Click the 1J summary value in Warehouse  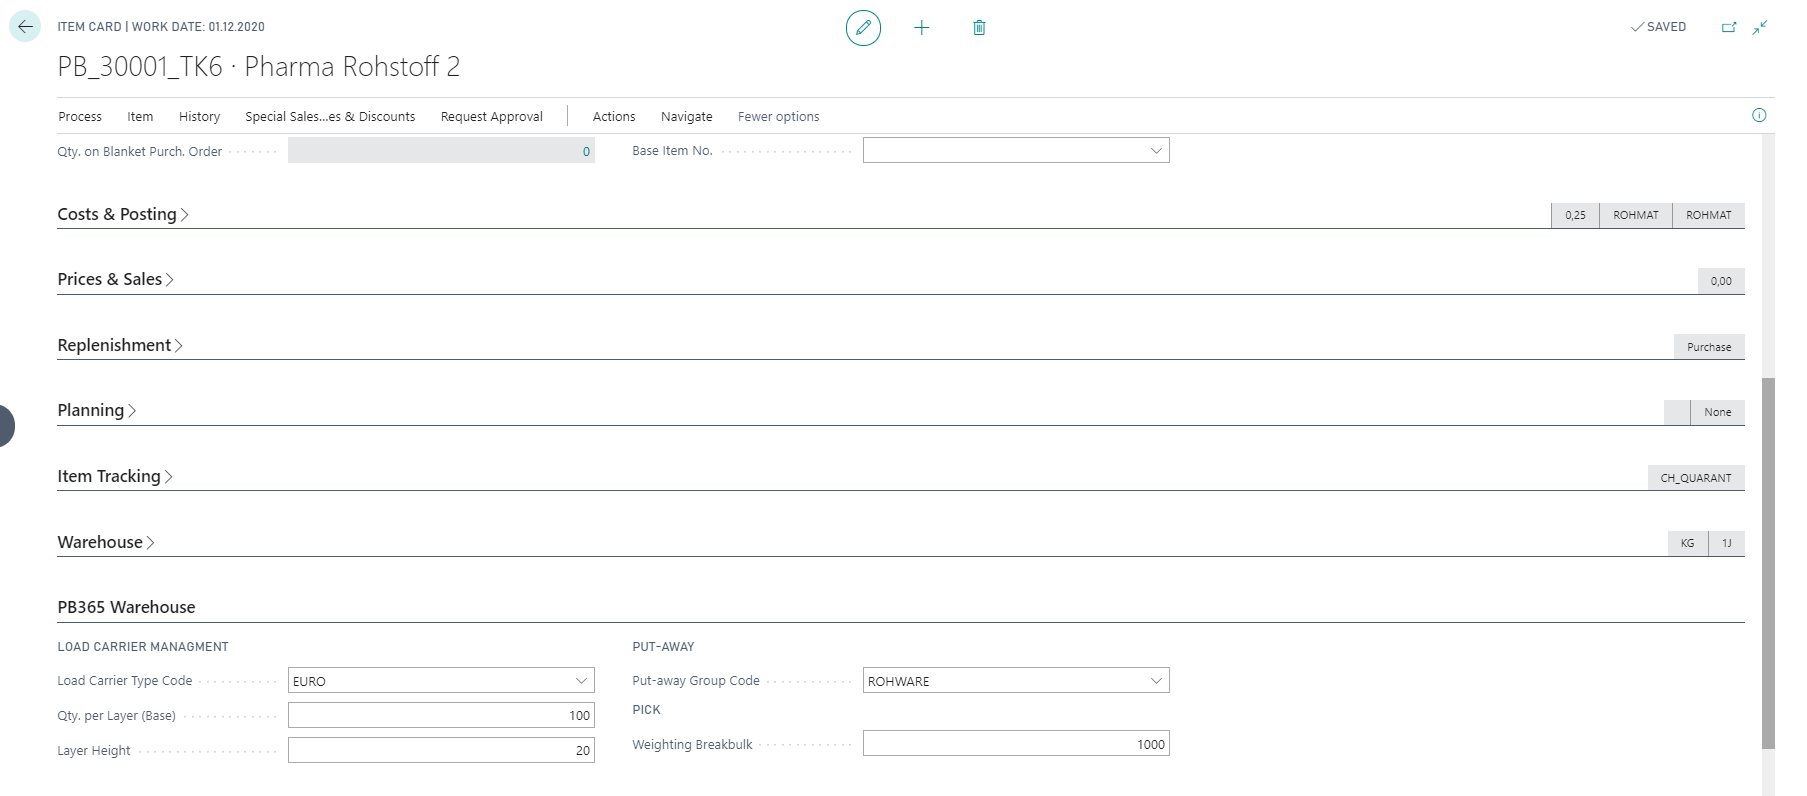(x=1727, y=543)
